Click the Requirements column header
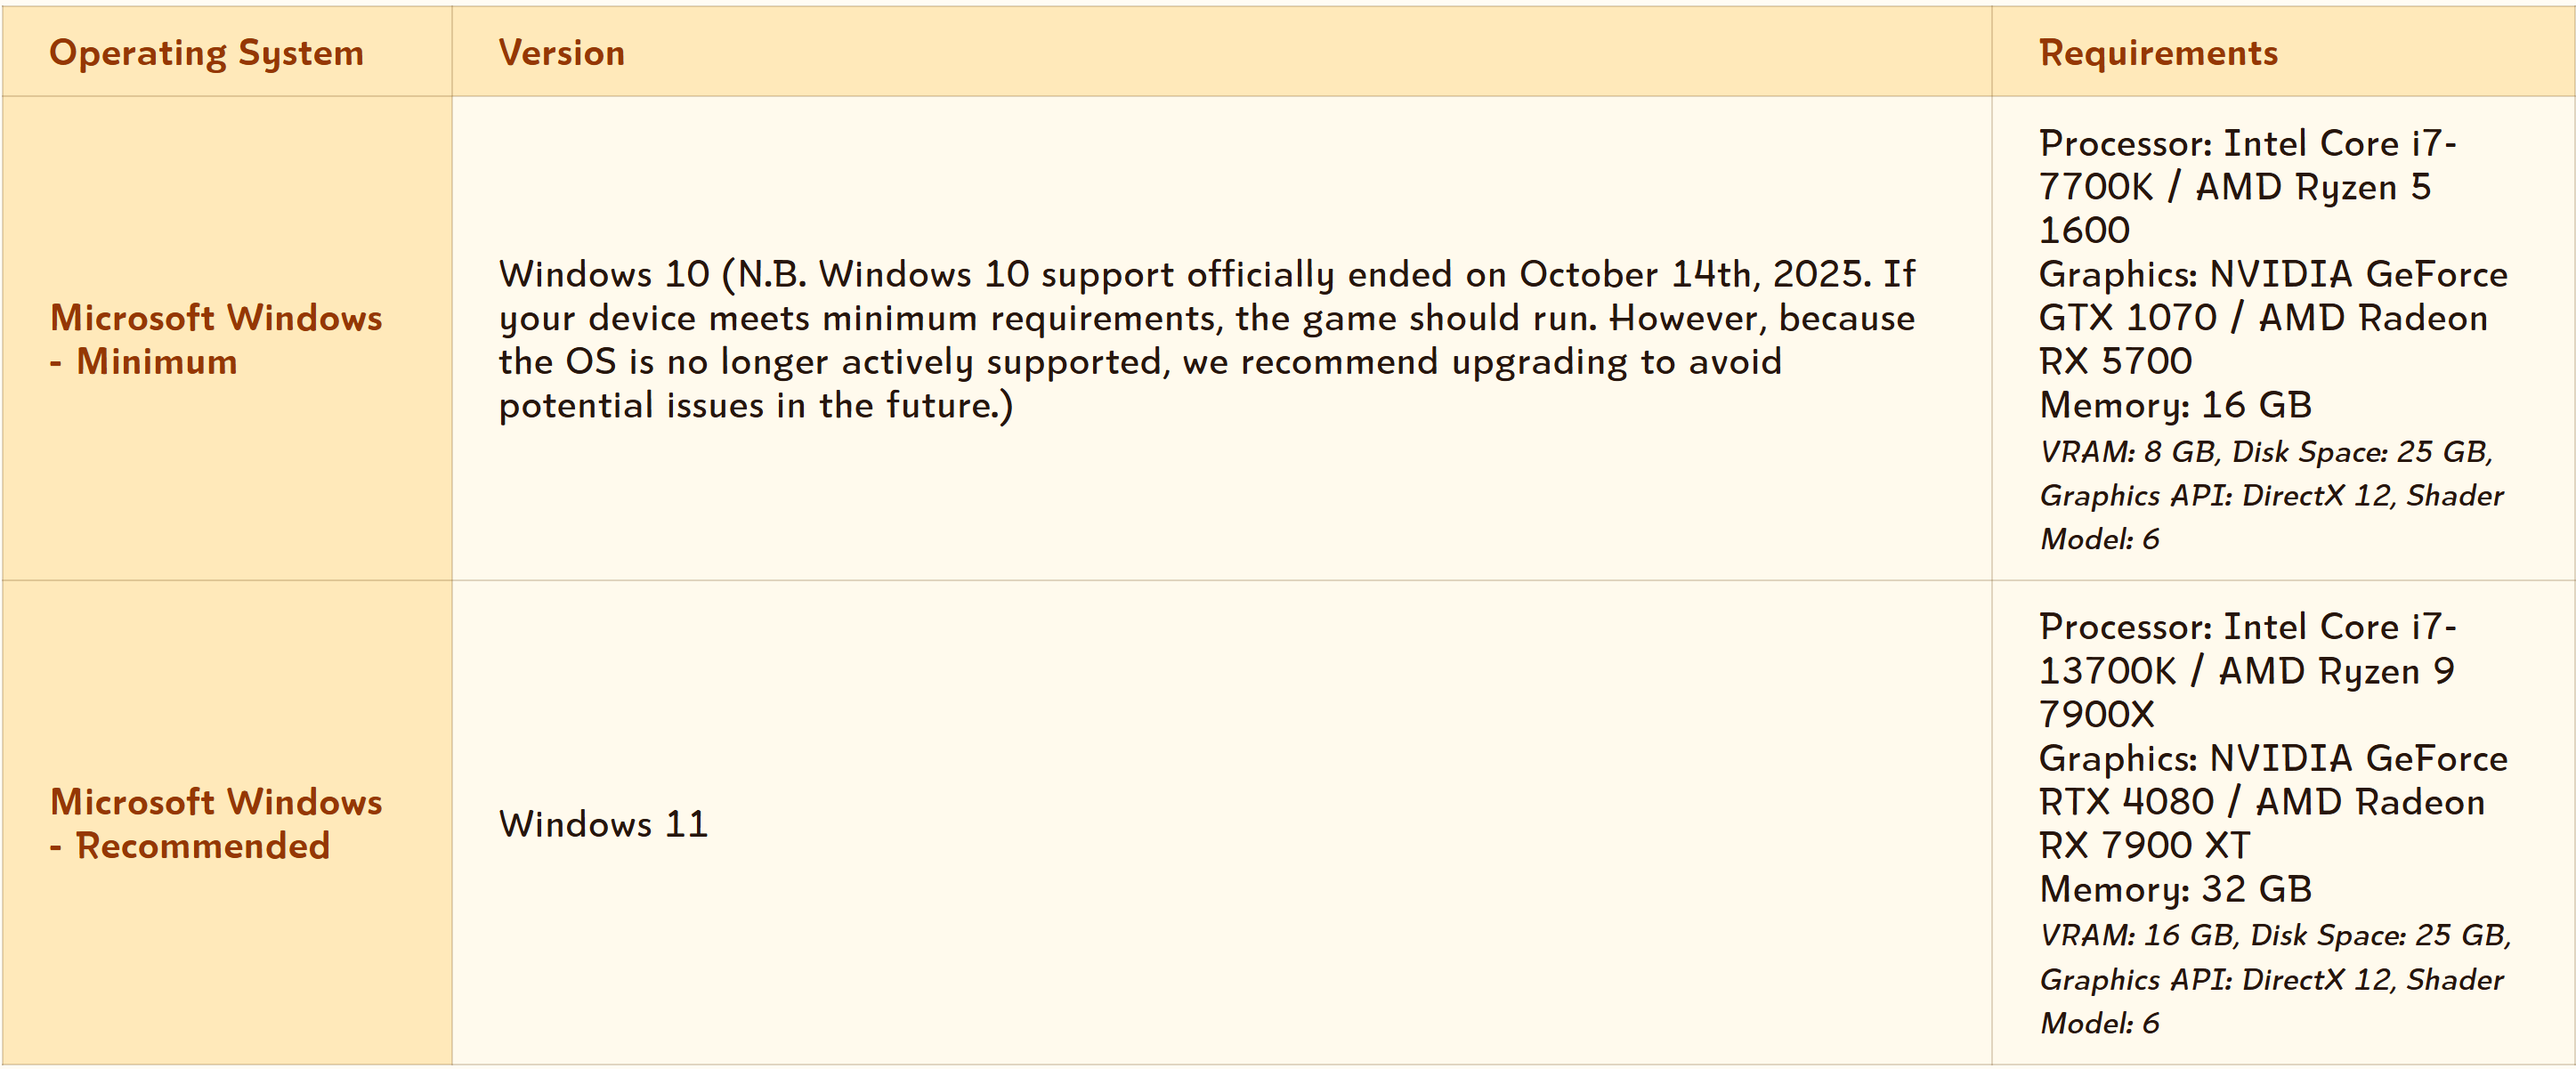The height and width of the screenshot is (1069, 2576). click(x=2158, y=53)
